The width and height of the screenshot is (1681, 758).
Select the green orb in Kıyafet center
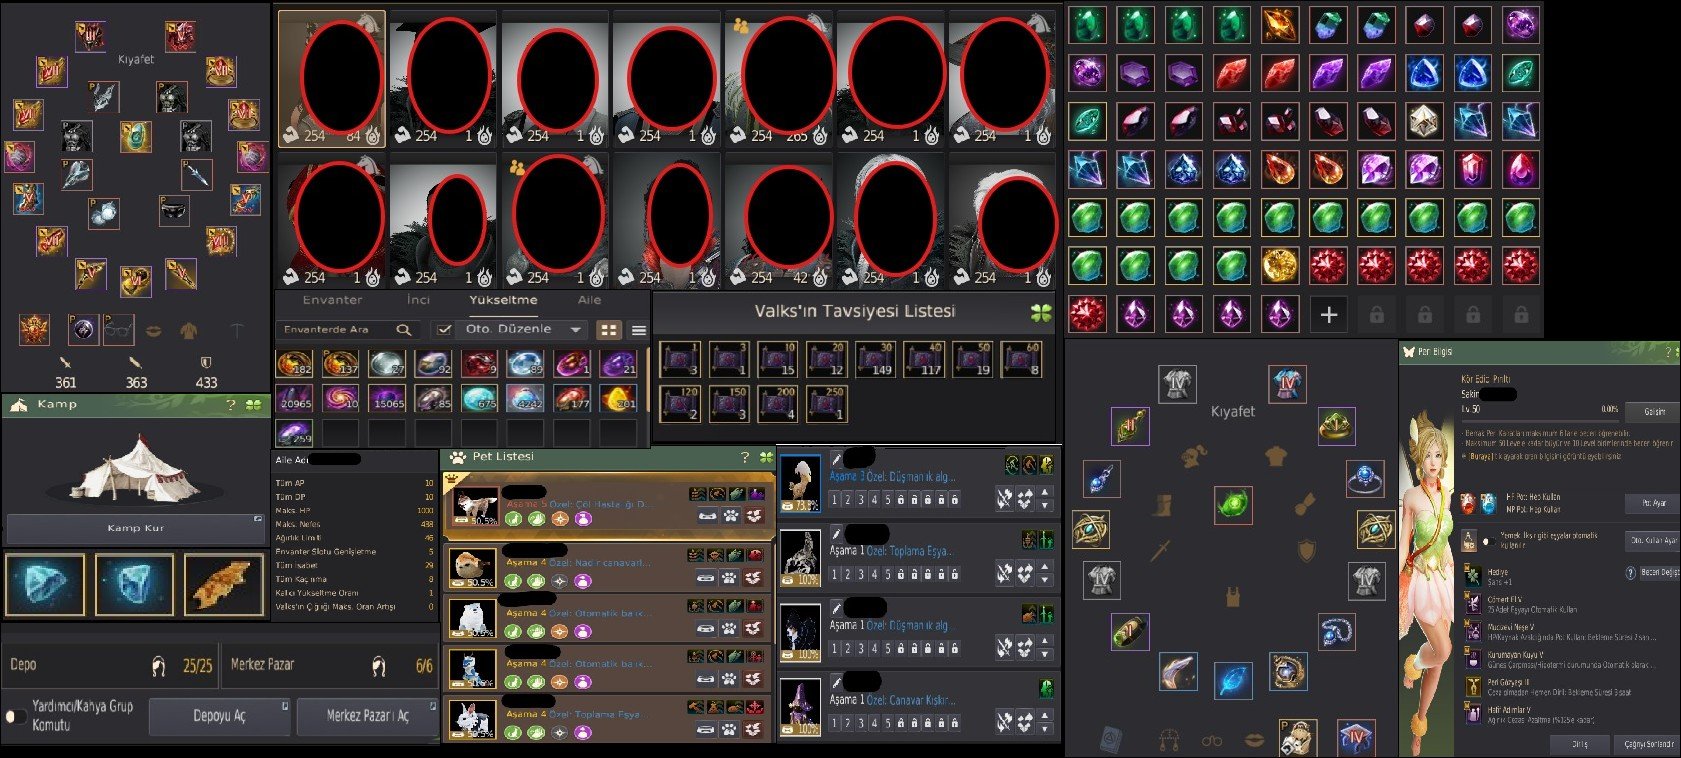click(1233, 503)
